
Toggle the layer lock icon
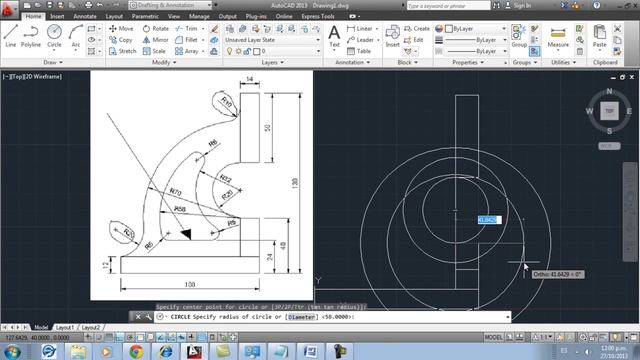pos(247,51)
